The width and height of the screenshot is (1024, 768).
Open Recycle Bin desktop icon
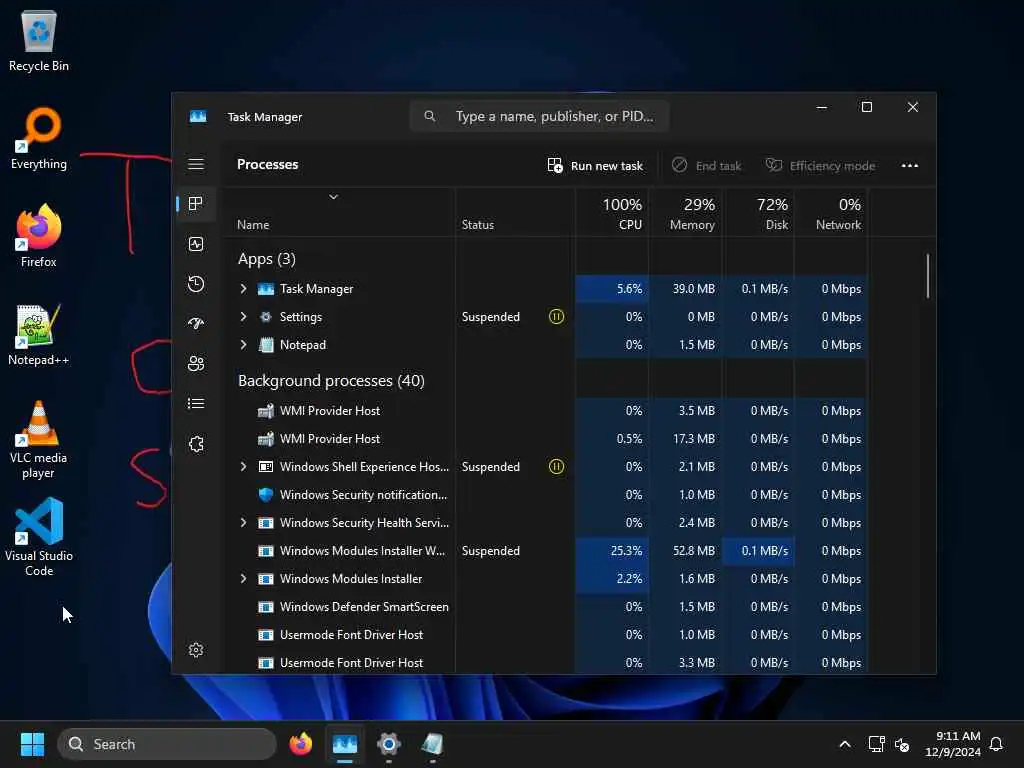coord(39,40)
